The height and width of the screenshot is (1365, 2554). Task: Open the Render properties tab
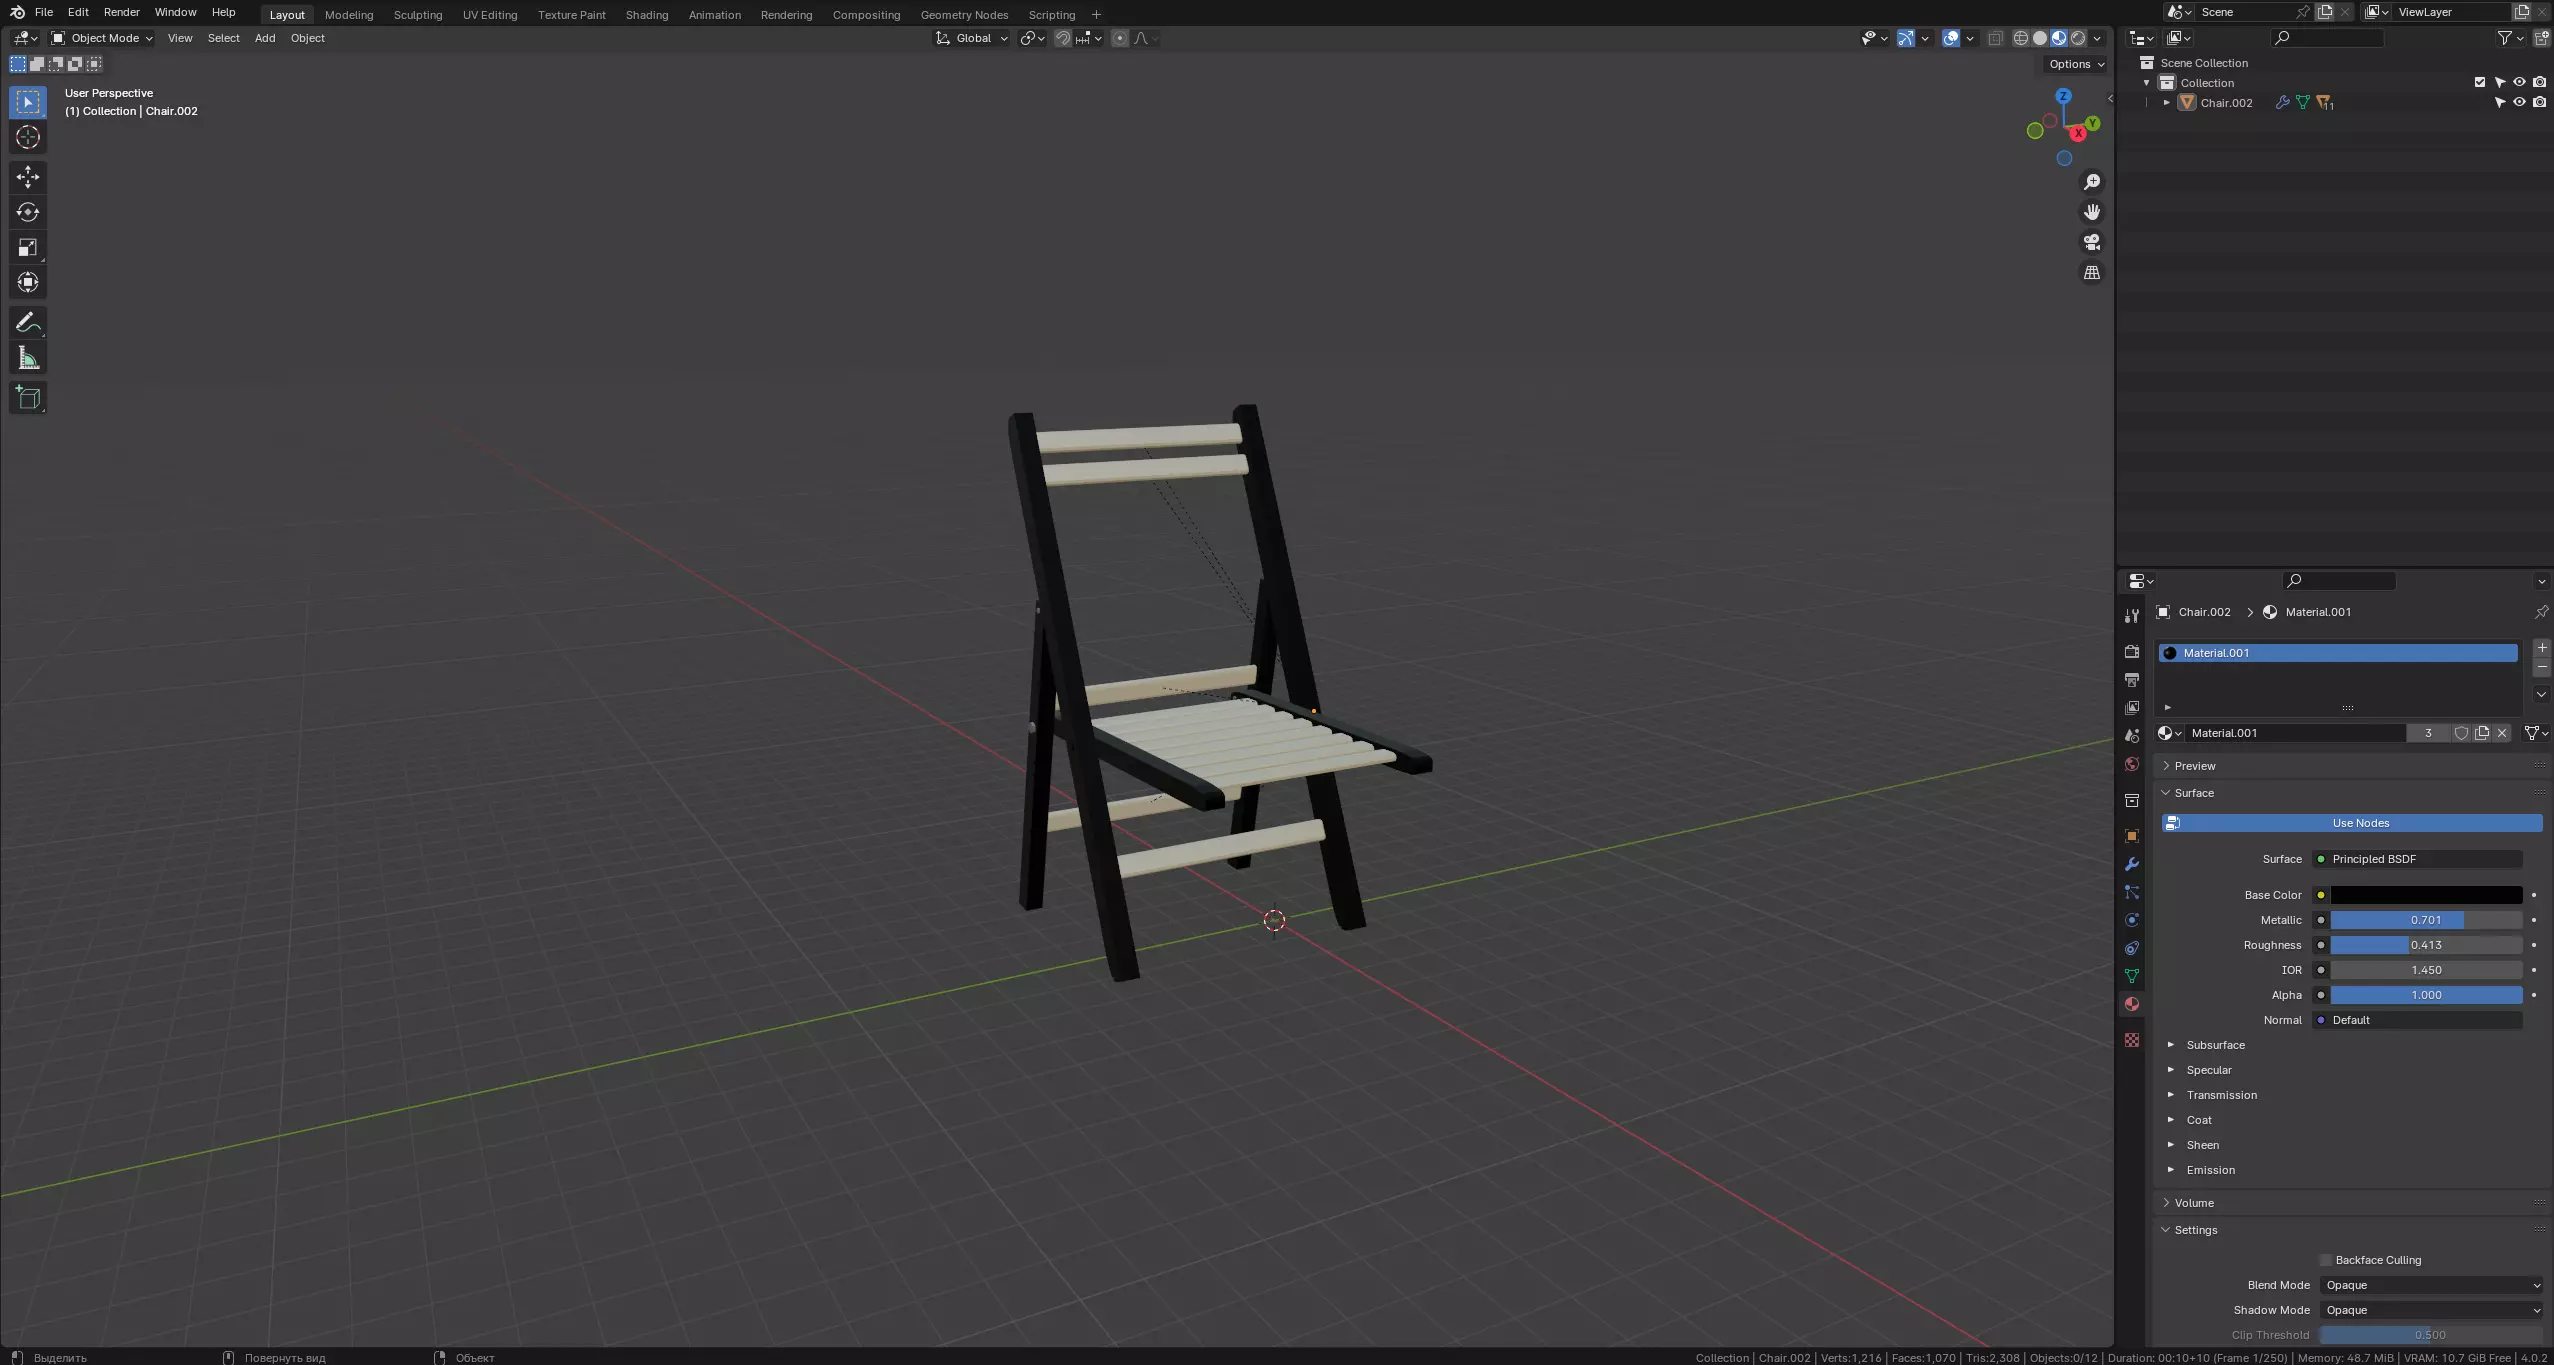[x=2132, y=651]
